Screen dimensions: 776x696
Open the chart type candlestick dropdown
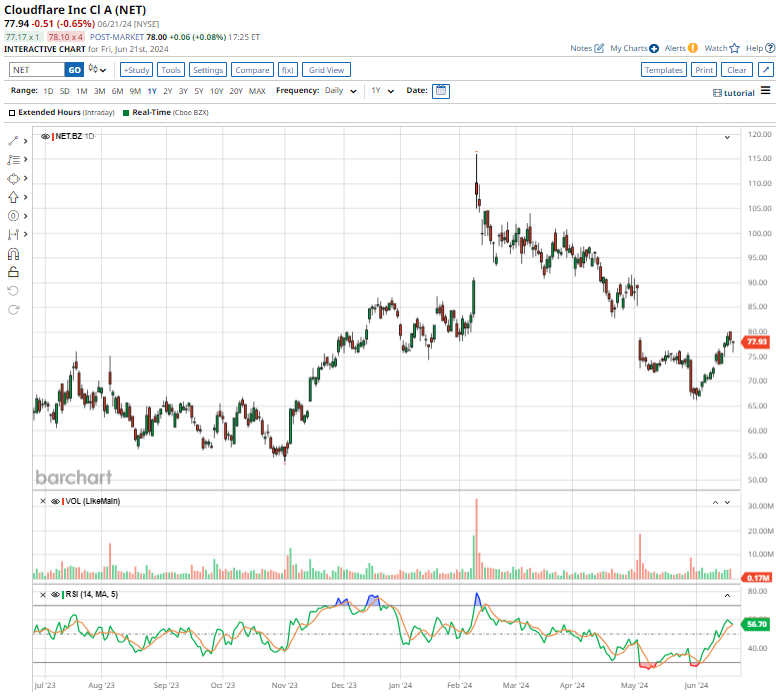pyautogui.click(x=97, y=70)
